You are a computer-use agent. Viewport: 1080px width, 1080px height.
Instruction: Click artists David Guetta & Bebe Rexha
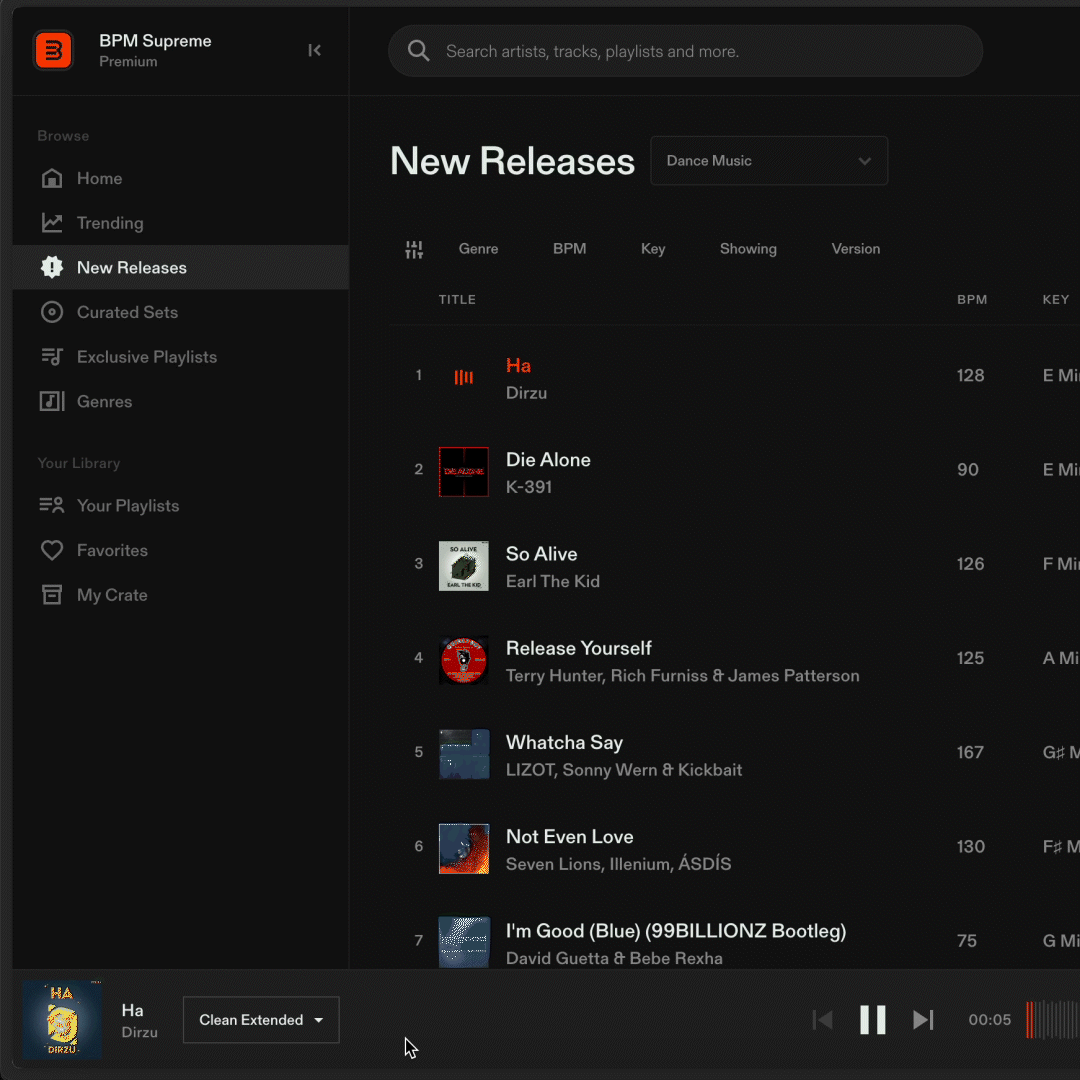click(x=614, y=958)
